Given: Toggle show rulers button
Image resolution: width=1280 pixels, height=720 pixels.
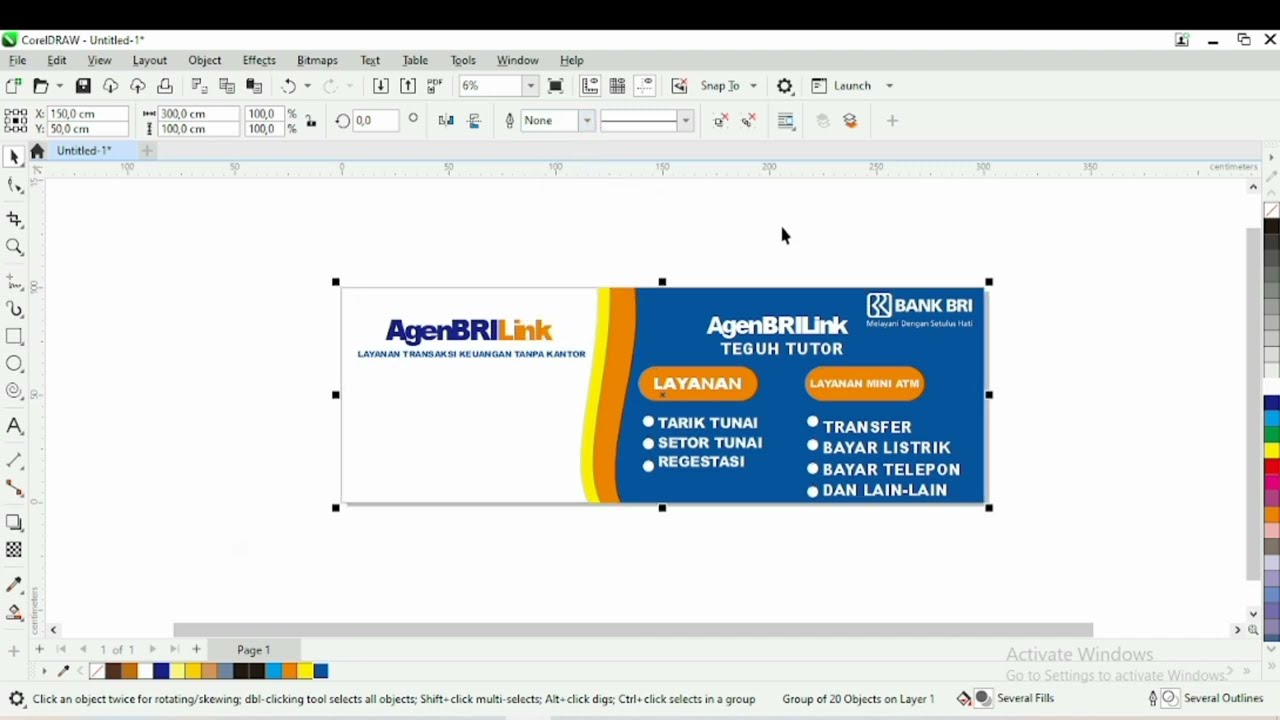Looking at the screenshot, I should point(590,86).
